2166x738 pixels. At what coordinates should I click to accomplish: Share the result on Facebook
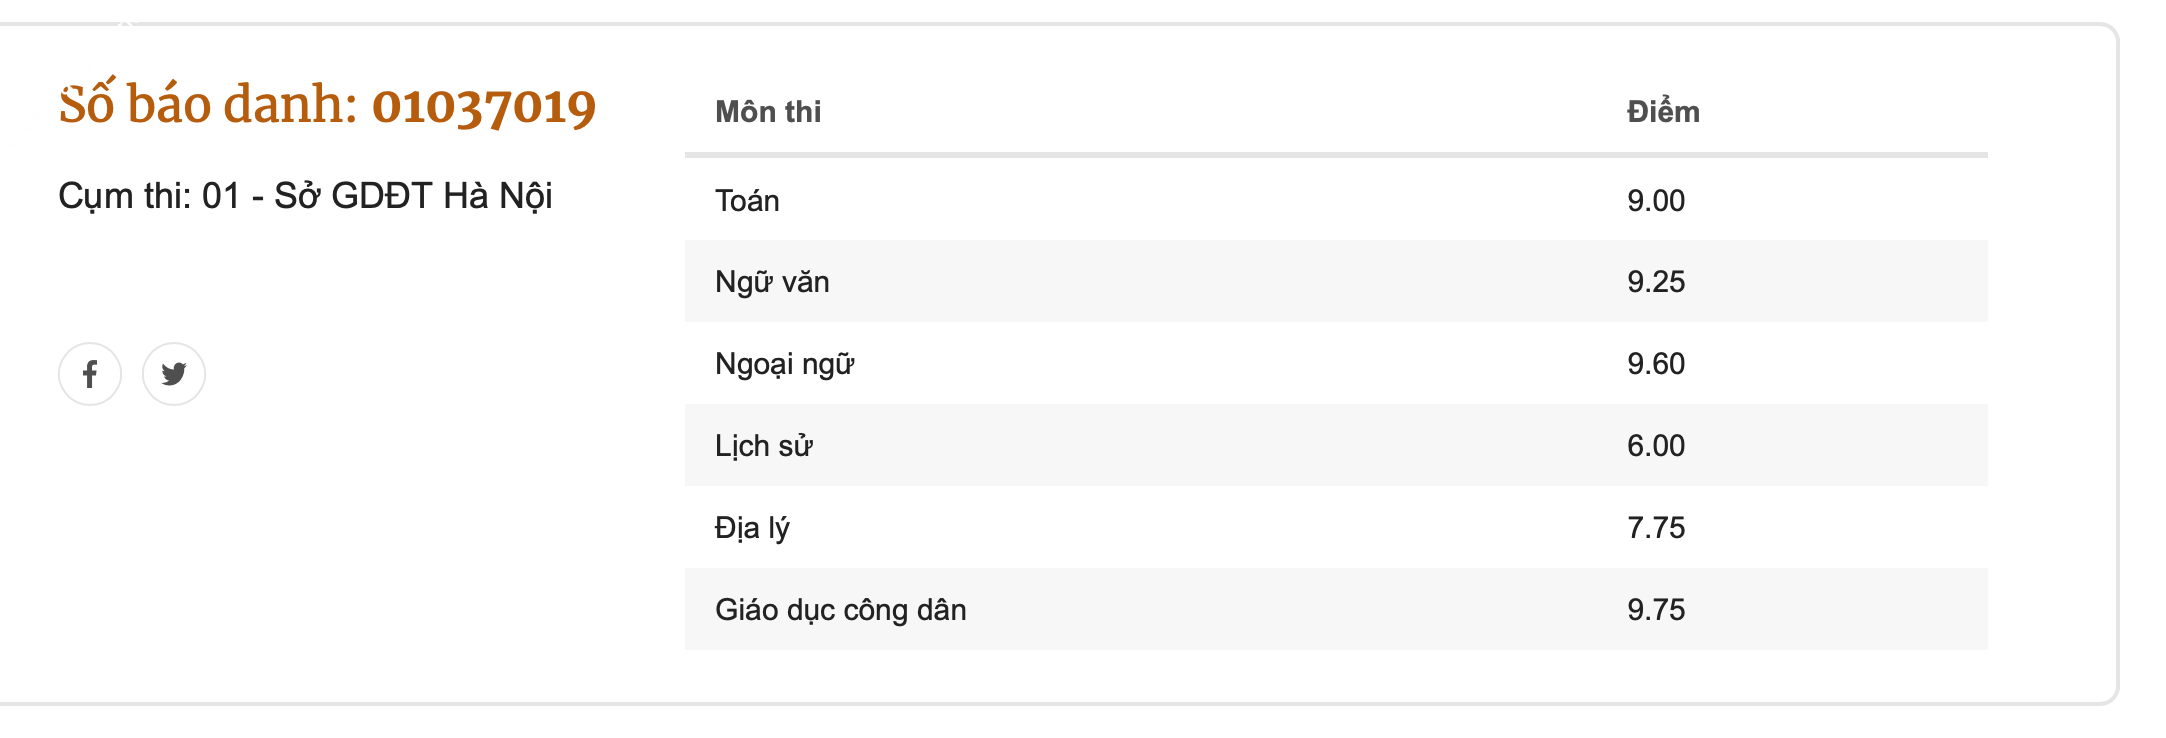click(x=90, y=374)
